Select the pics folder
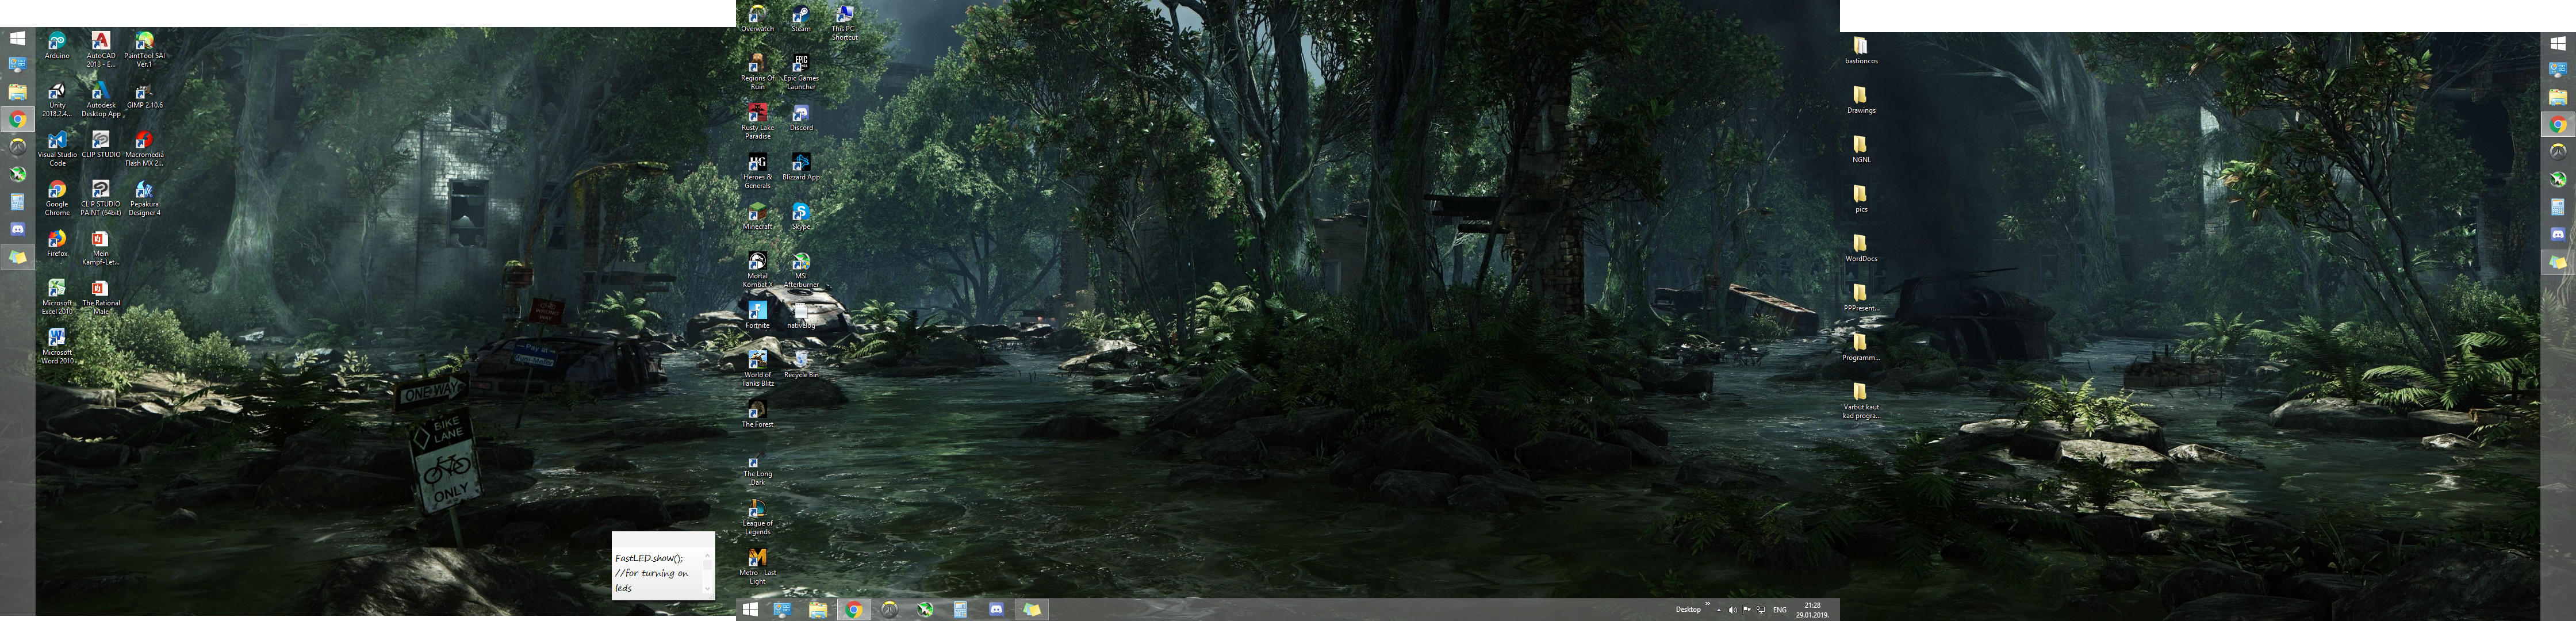This screenshot has width=2576, height=621. (1860, 199)
